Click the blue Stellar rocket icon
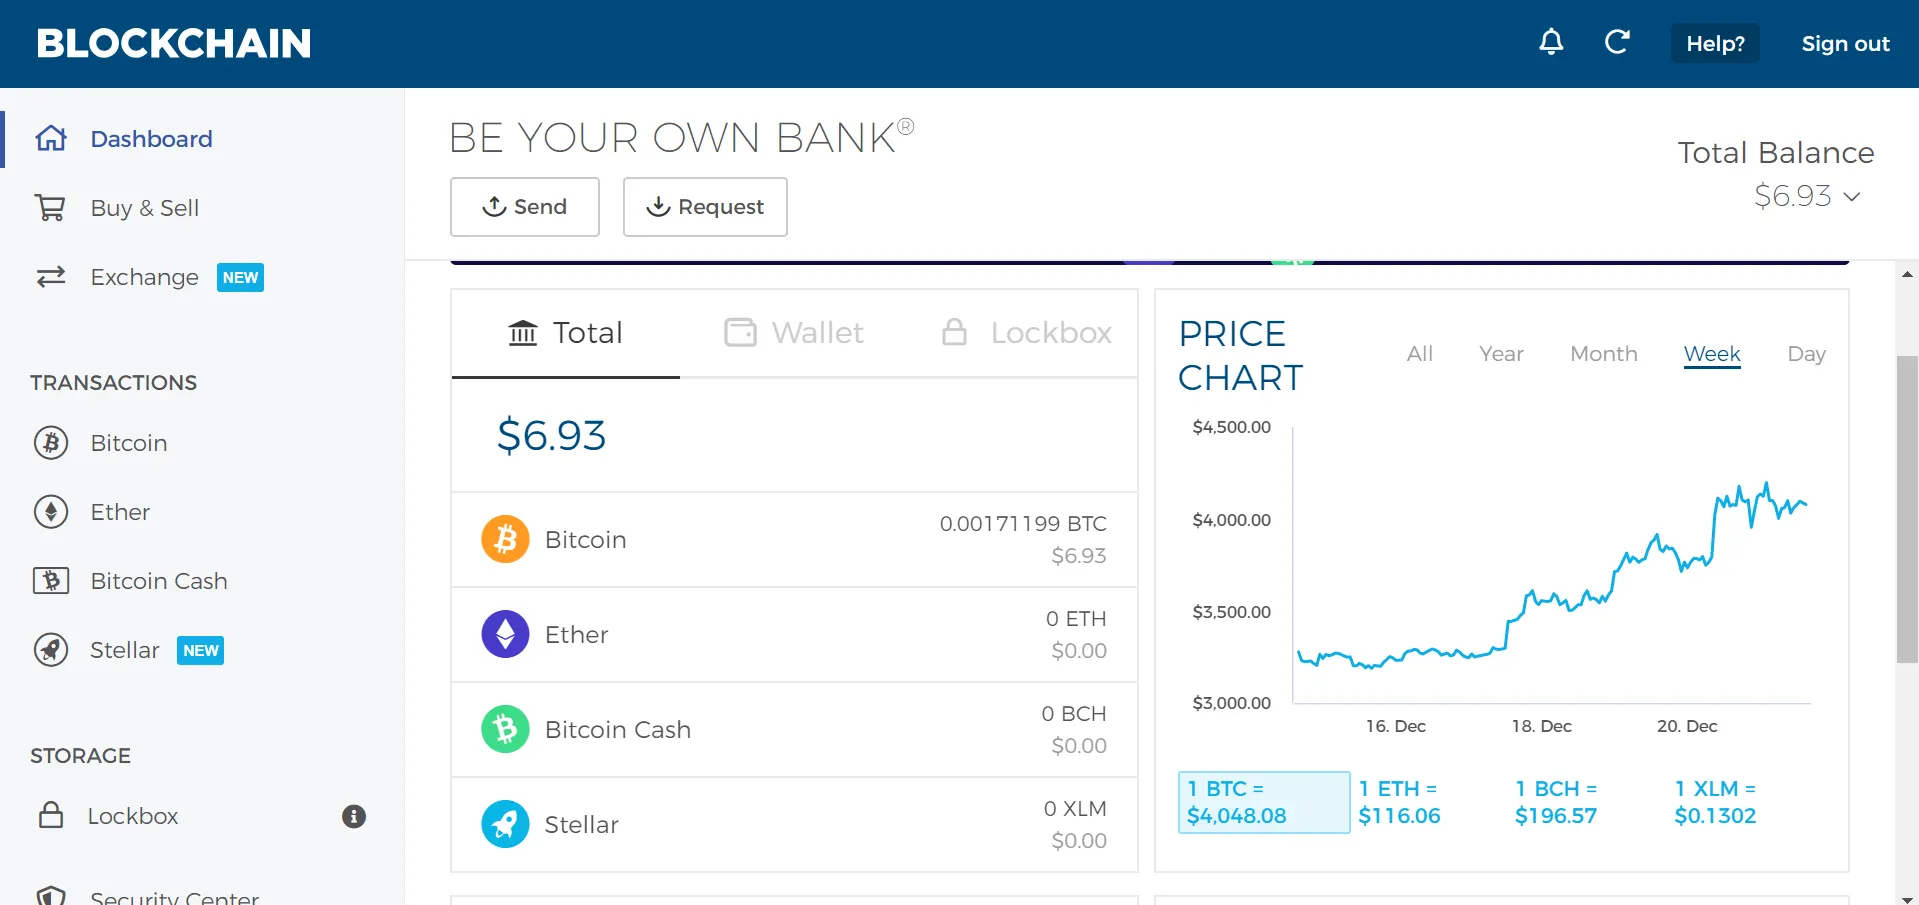Image resolution: width=1919 pixels, height=905 pixels. click(505, 825)
